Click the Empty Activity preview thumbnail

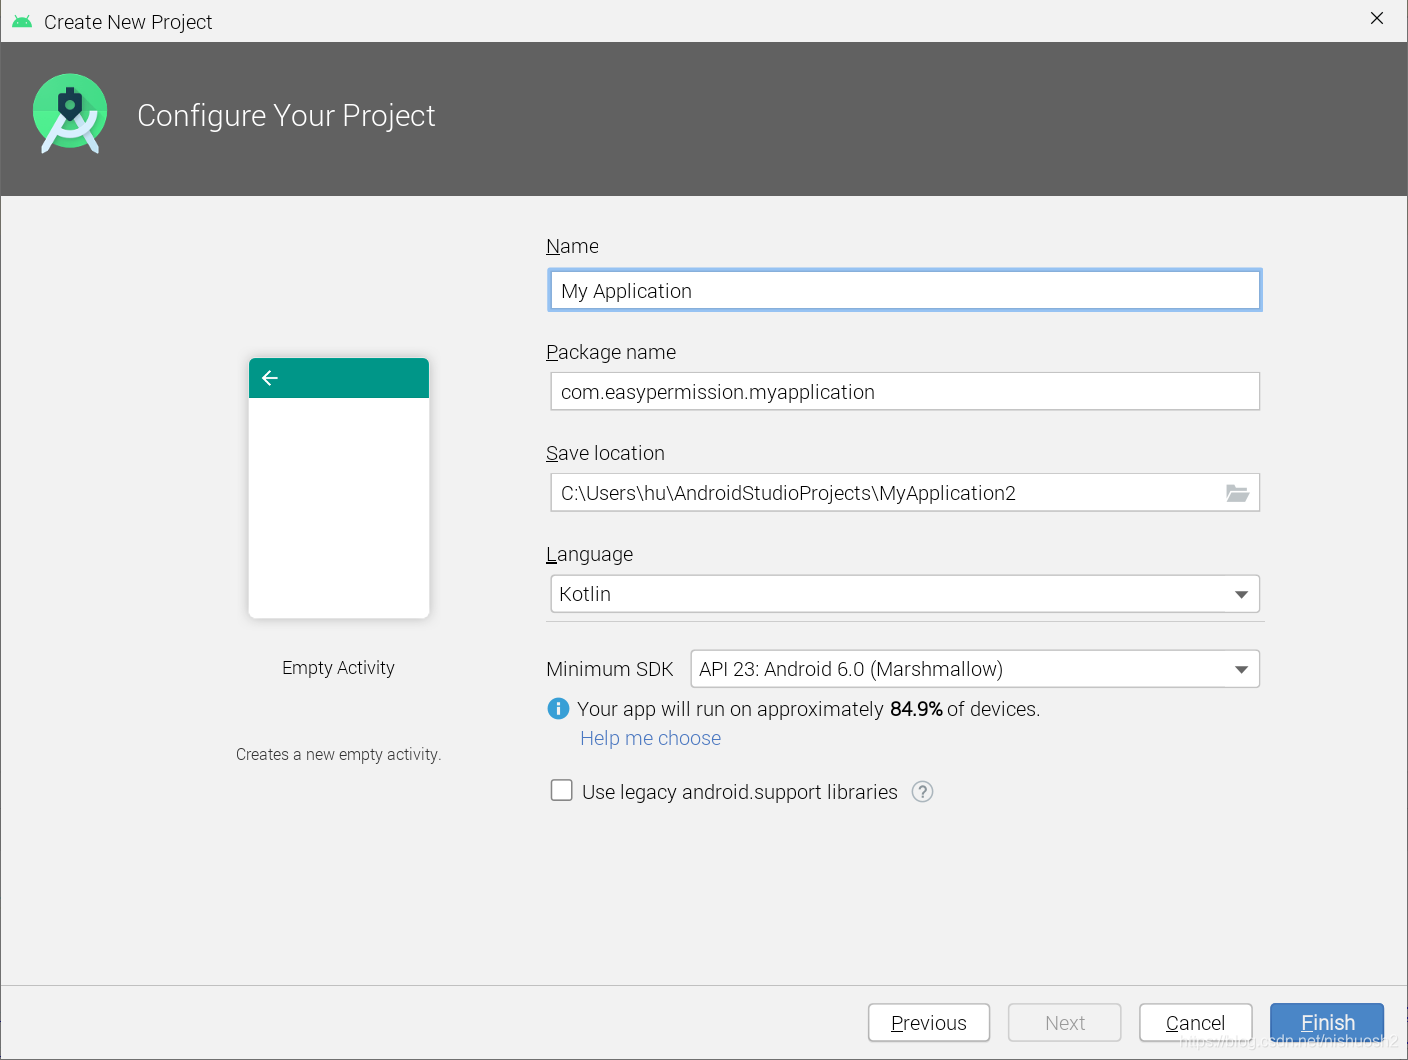[339, 488]
